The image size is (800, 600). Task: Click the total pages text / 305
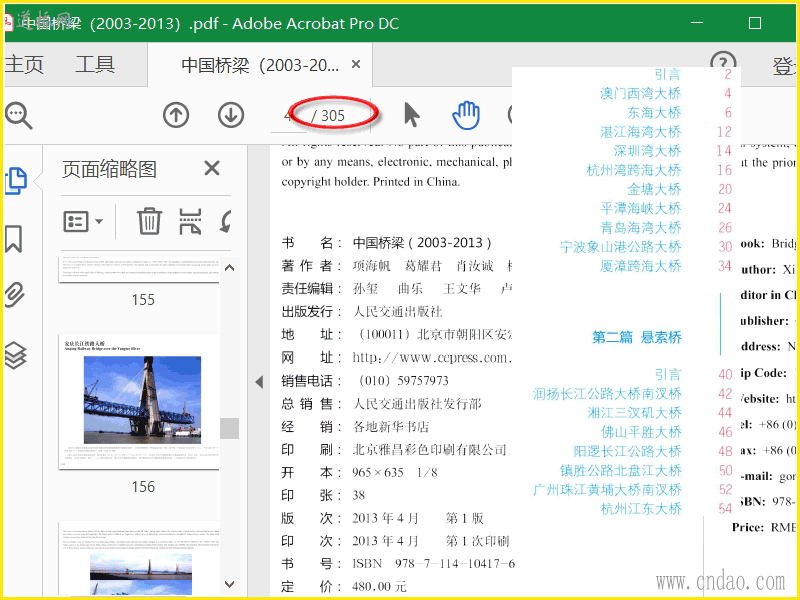(x=328, y=116)
